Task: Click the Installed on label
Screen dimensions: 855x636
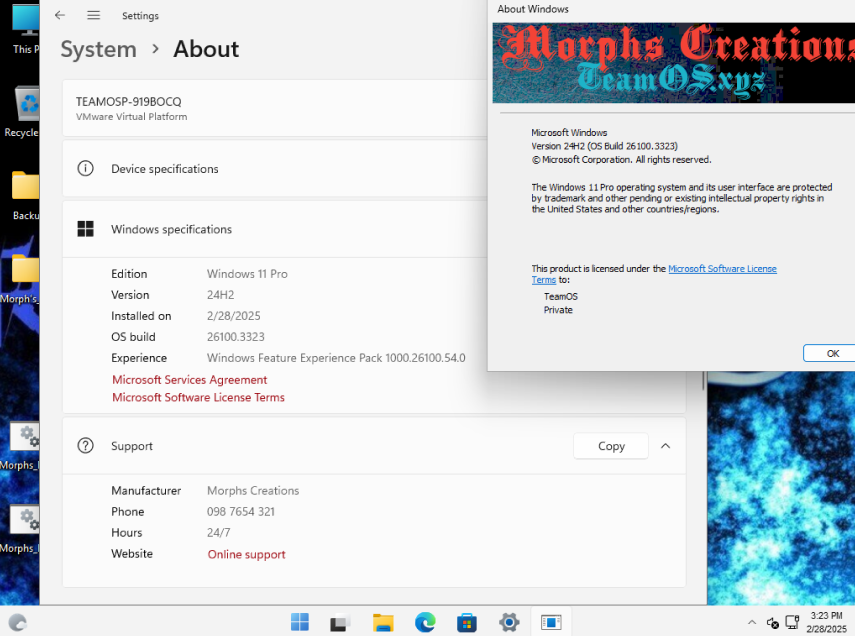Action: pyautogui.click(x=141, y=316)
